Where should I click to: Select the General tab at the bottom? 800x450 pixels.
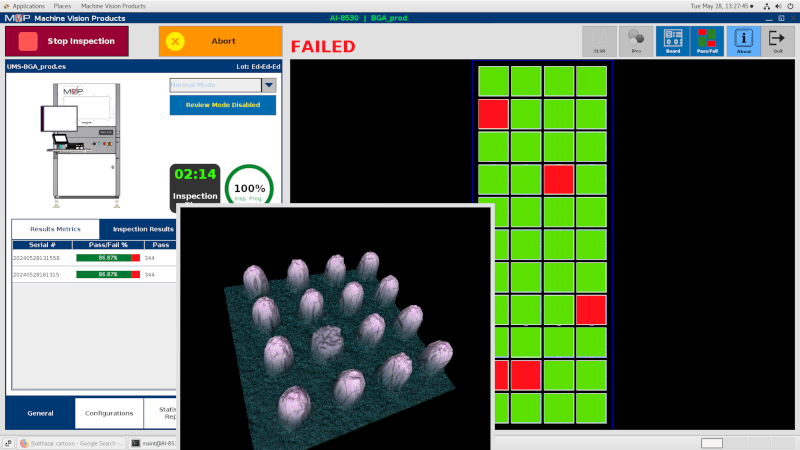[40, 413]
